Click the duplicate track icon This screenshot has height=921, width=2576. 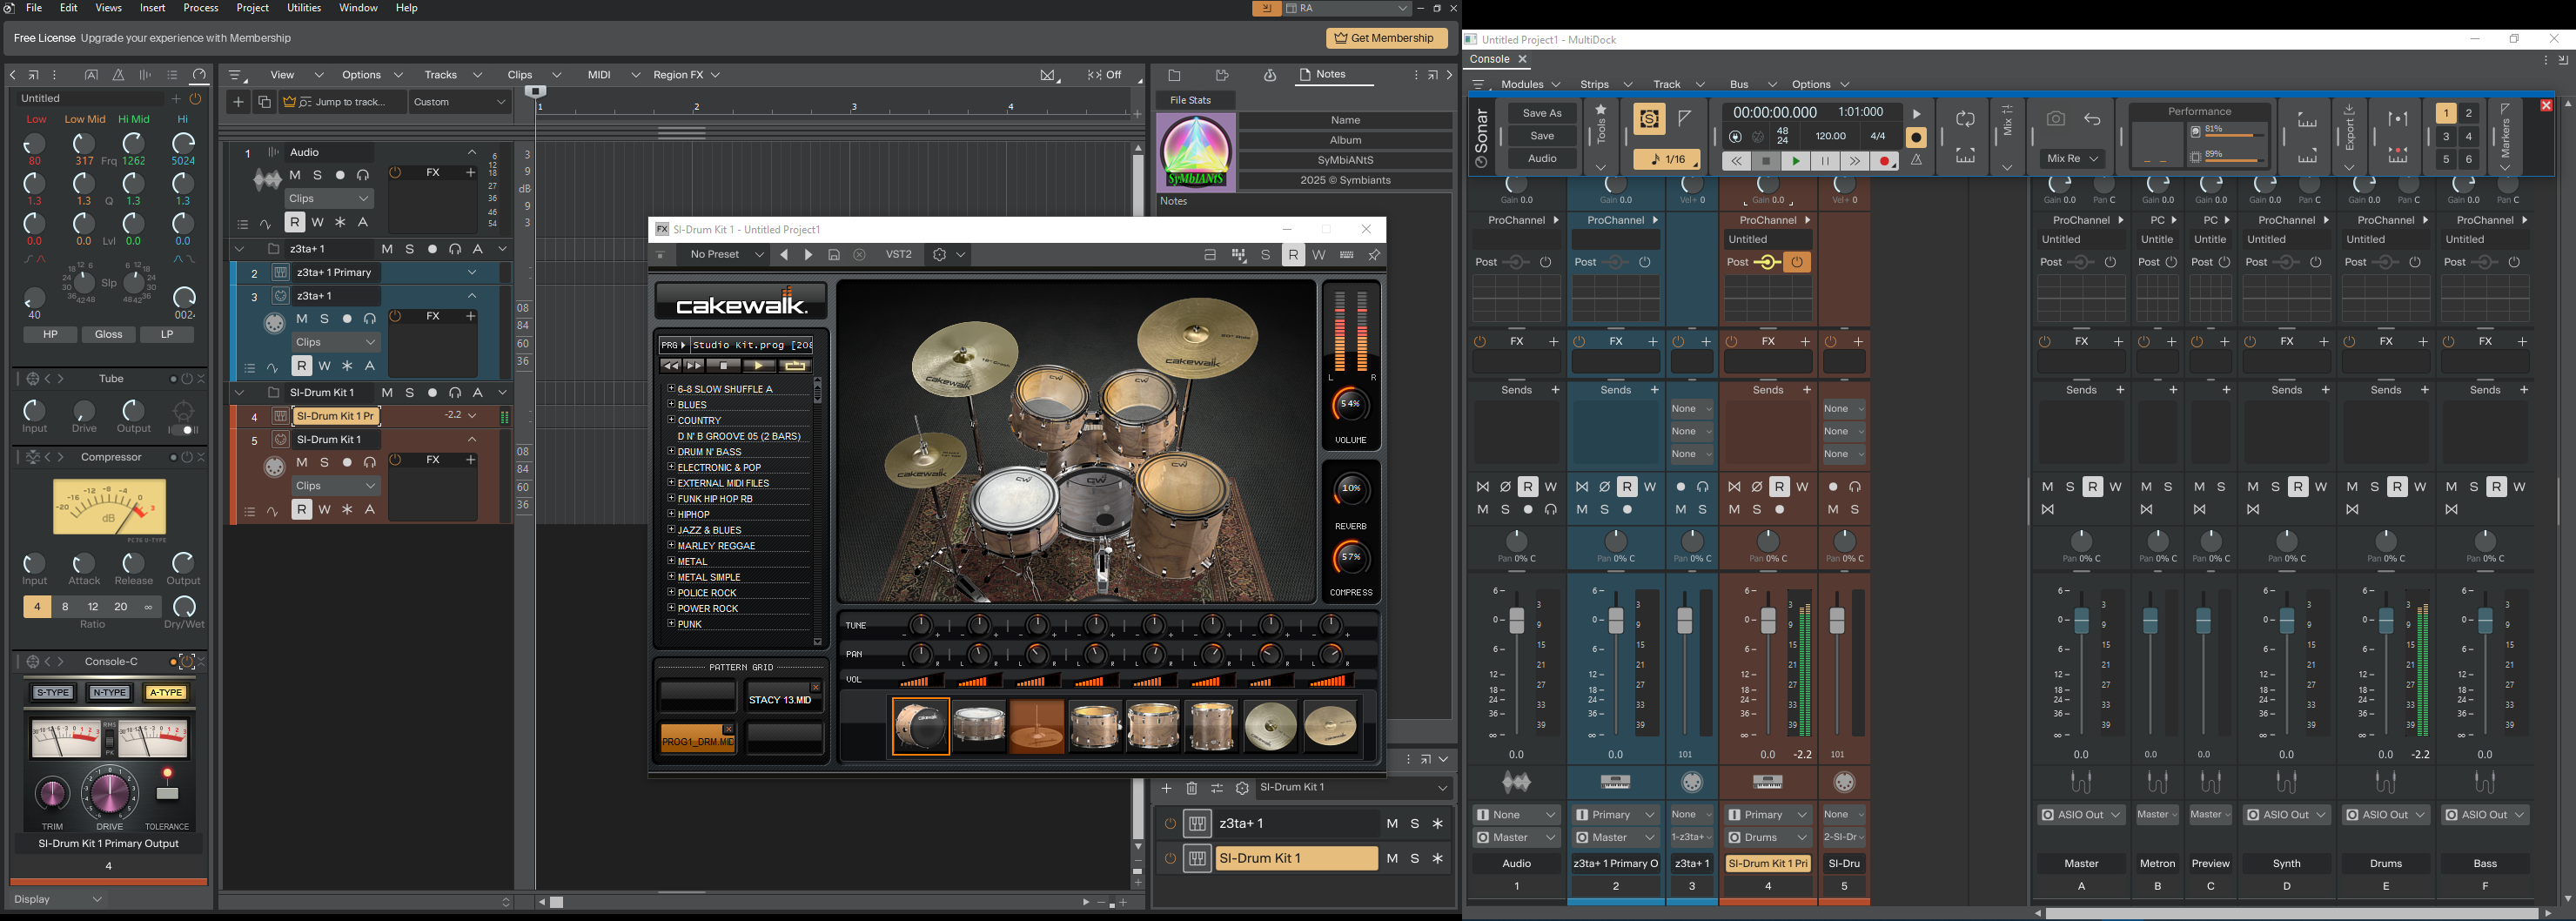point(264,102)
